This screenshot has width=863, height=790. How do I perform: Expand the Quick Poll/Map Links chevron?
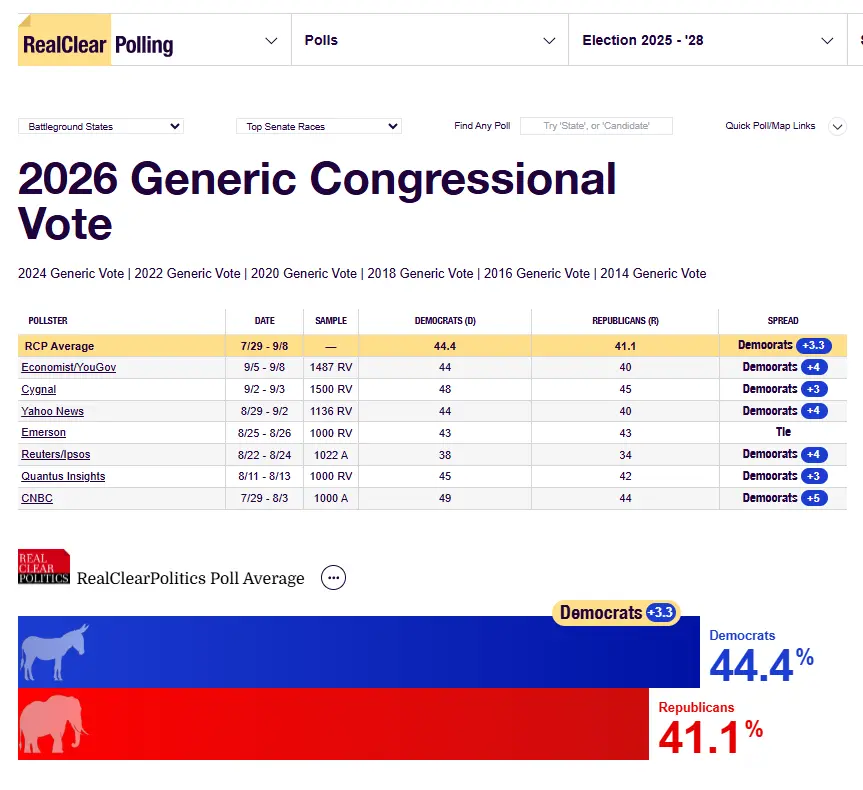[x=838, y=126]
